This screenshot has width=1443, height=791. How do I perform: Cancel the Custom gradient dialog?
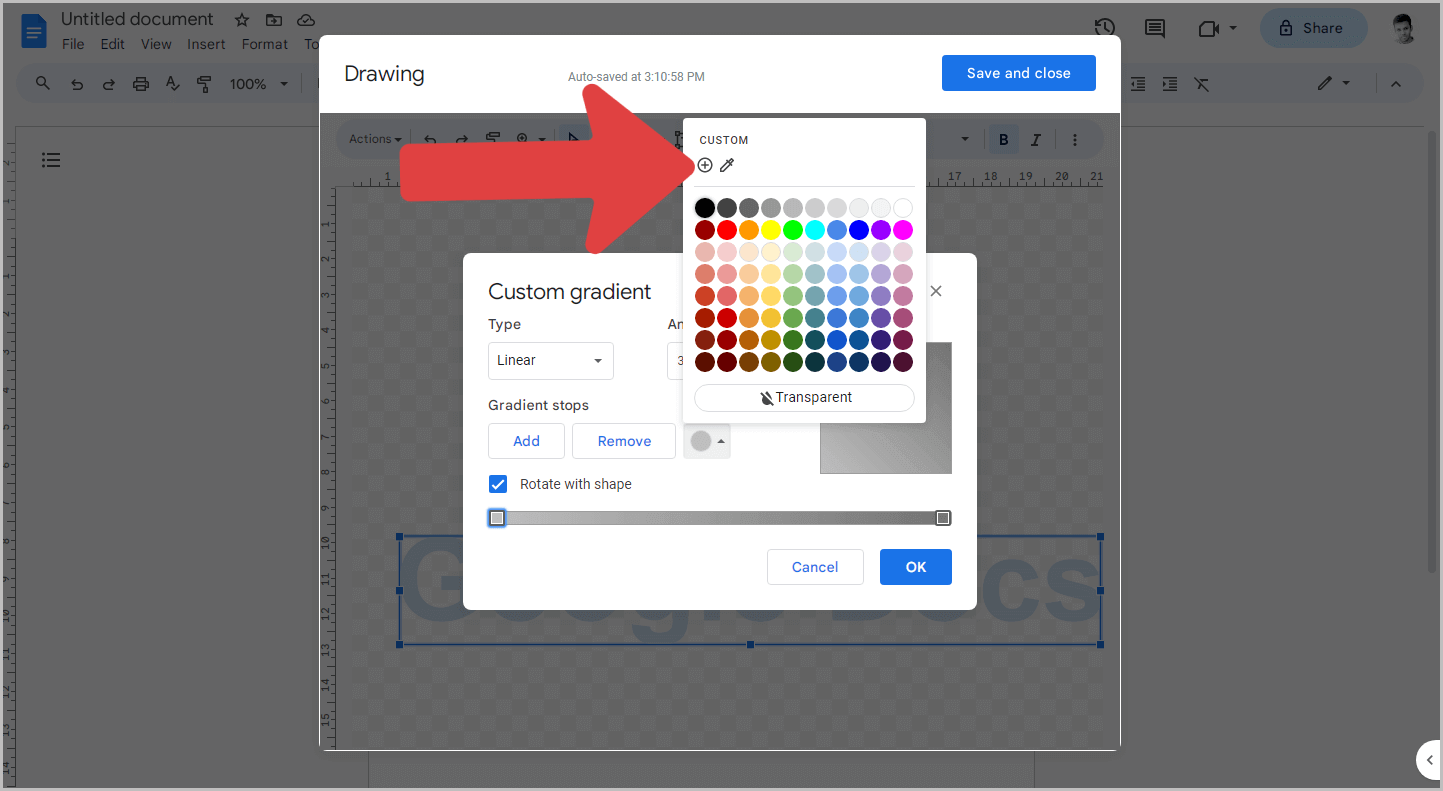click(815, 567)
